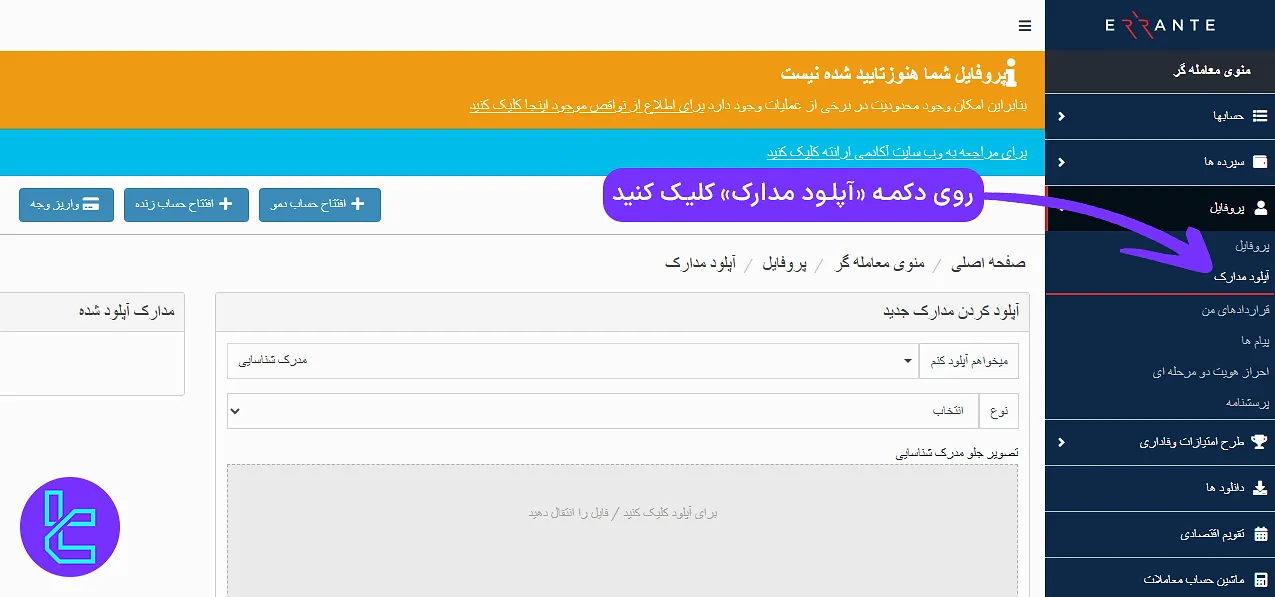Expand the Accounts sidebar section chevron
Image resolution: width=1275 pixels, height=597 pixels.
click(x=1060, y=115)
